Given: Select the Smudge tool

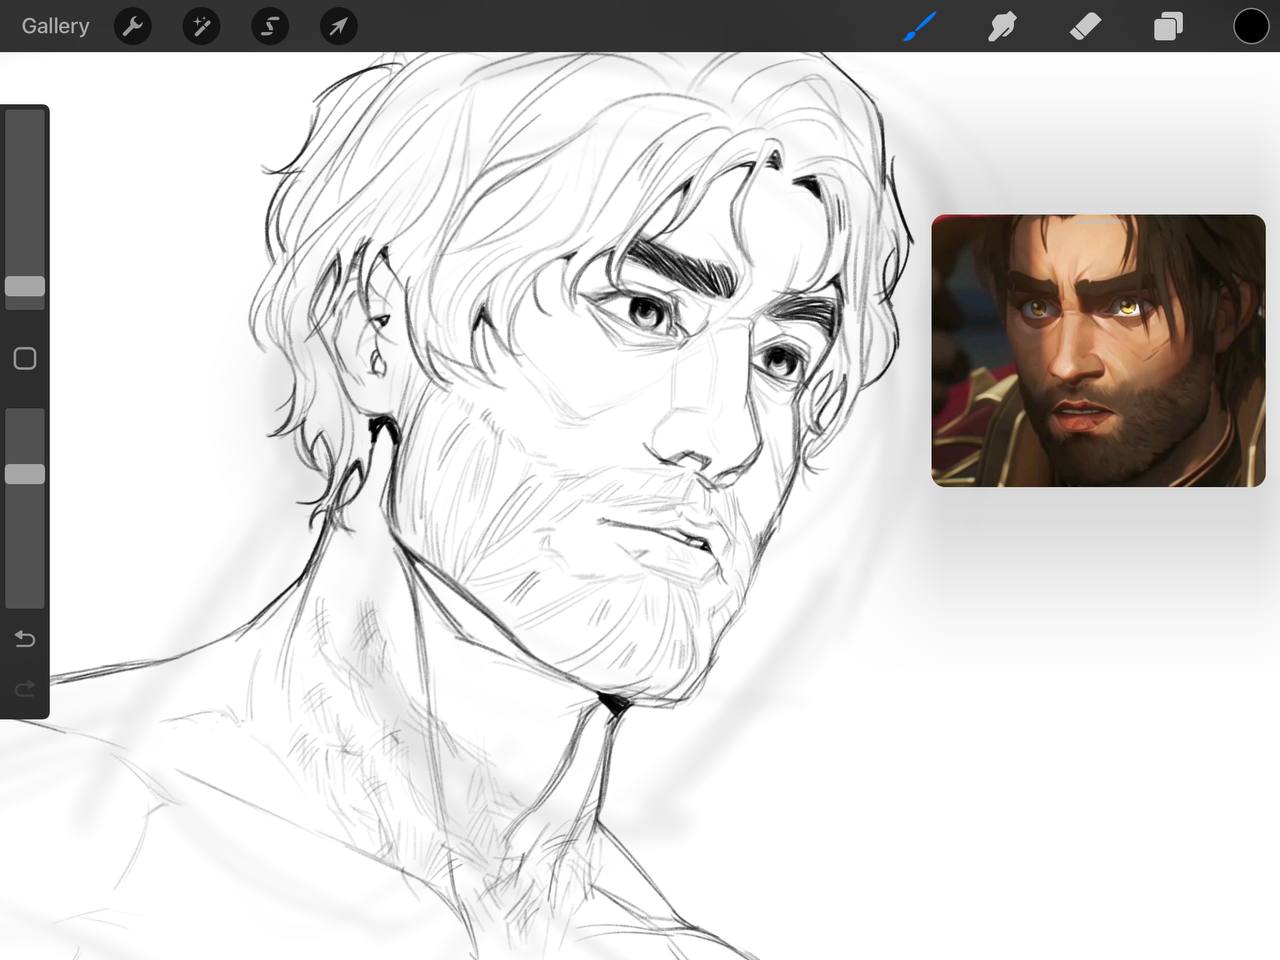Looking at the screenshot, I should click(1002, 26).
